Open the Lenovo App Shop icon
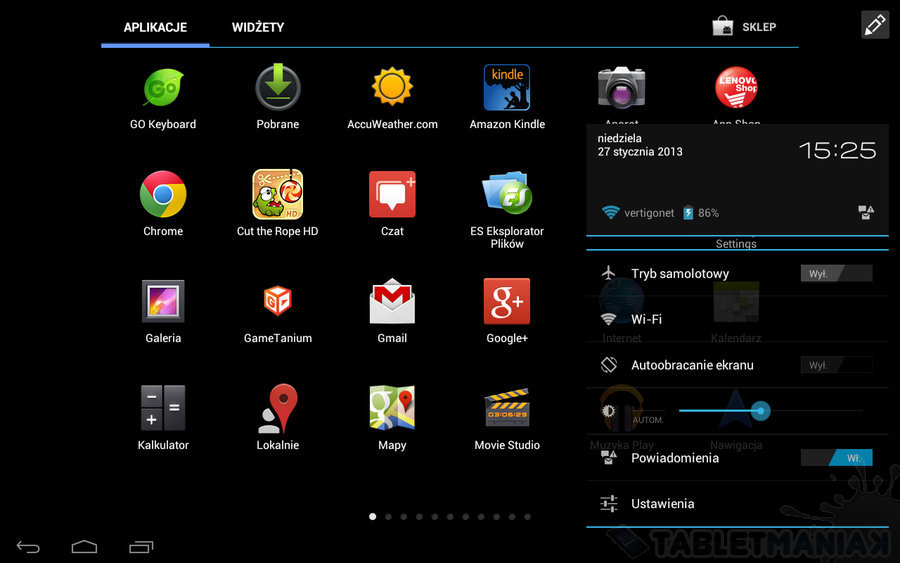The width and height of the screenshot is (900, 563). tap(736, 88)
